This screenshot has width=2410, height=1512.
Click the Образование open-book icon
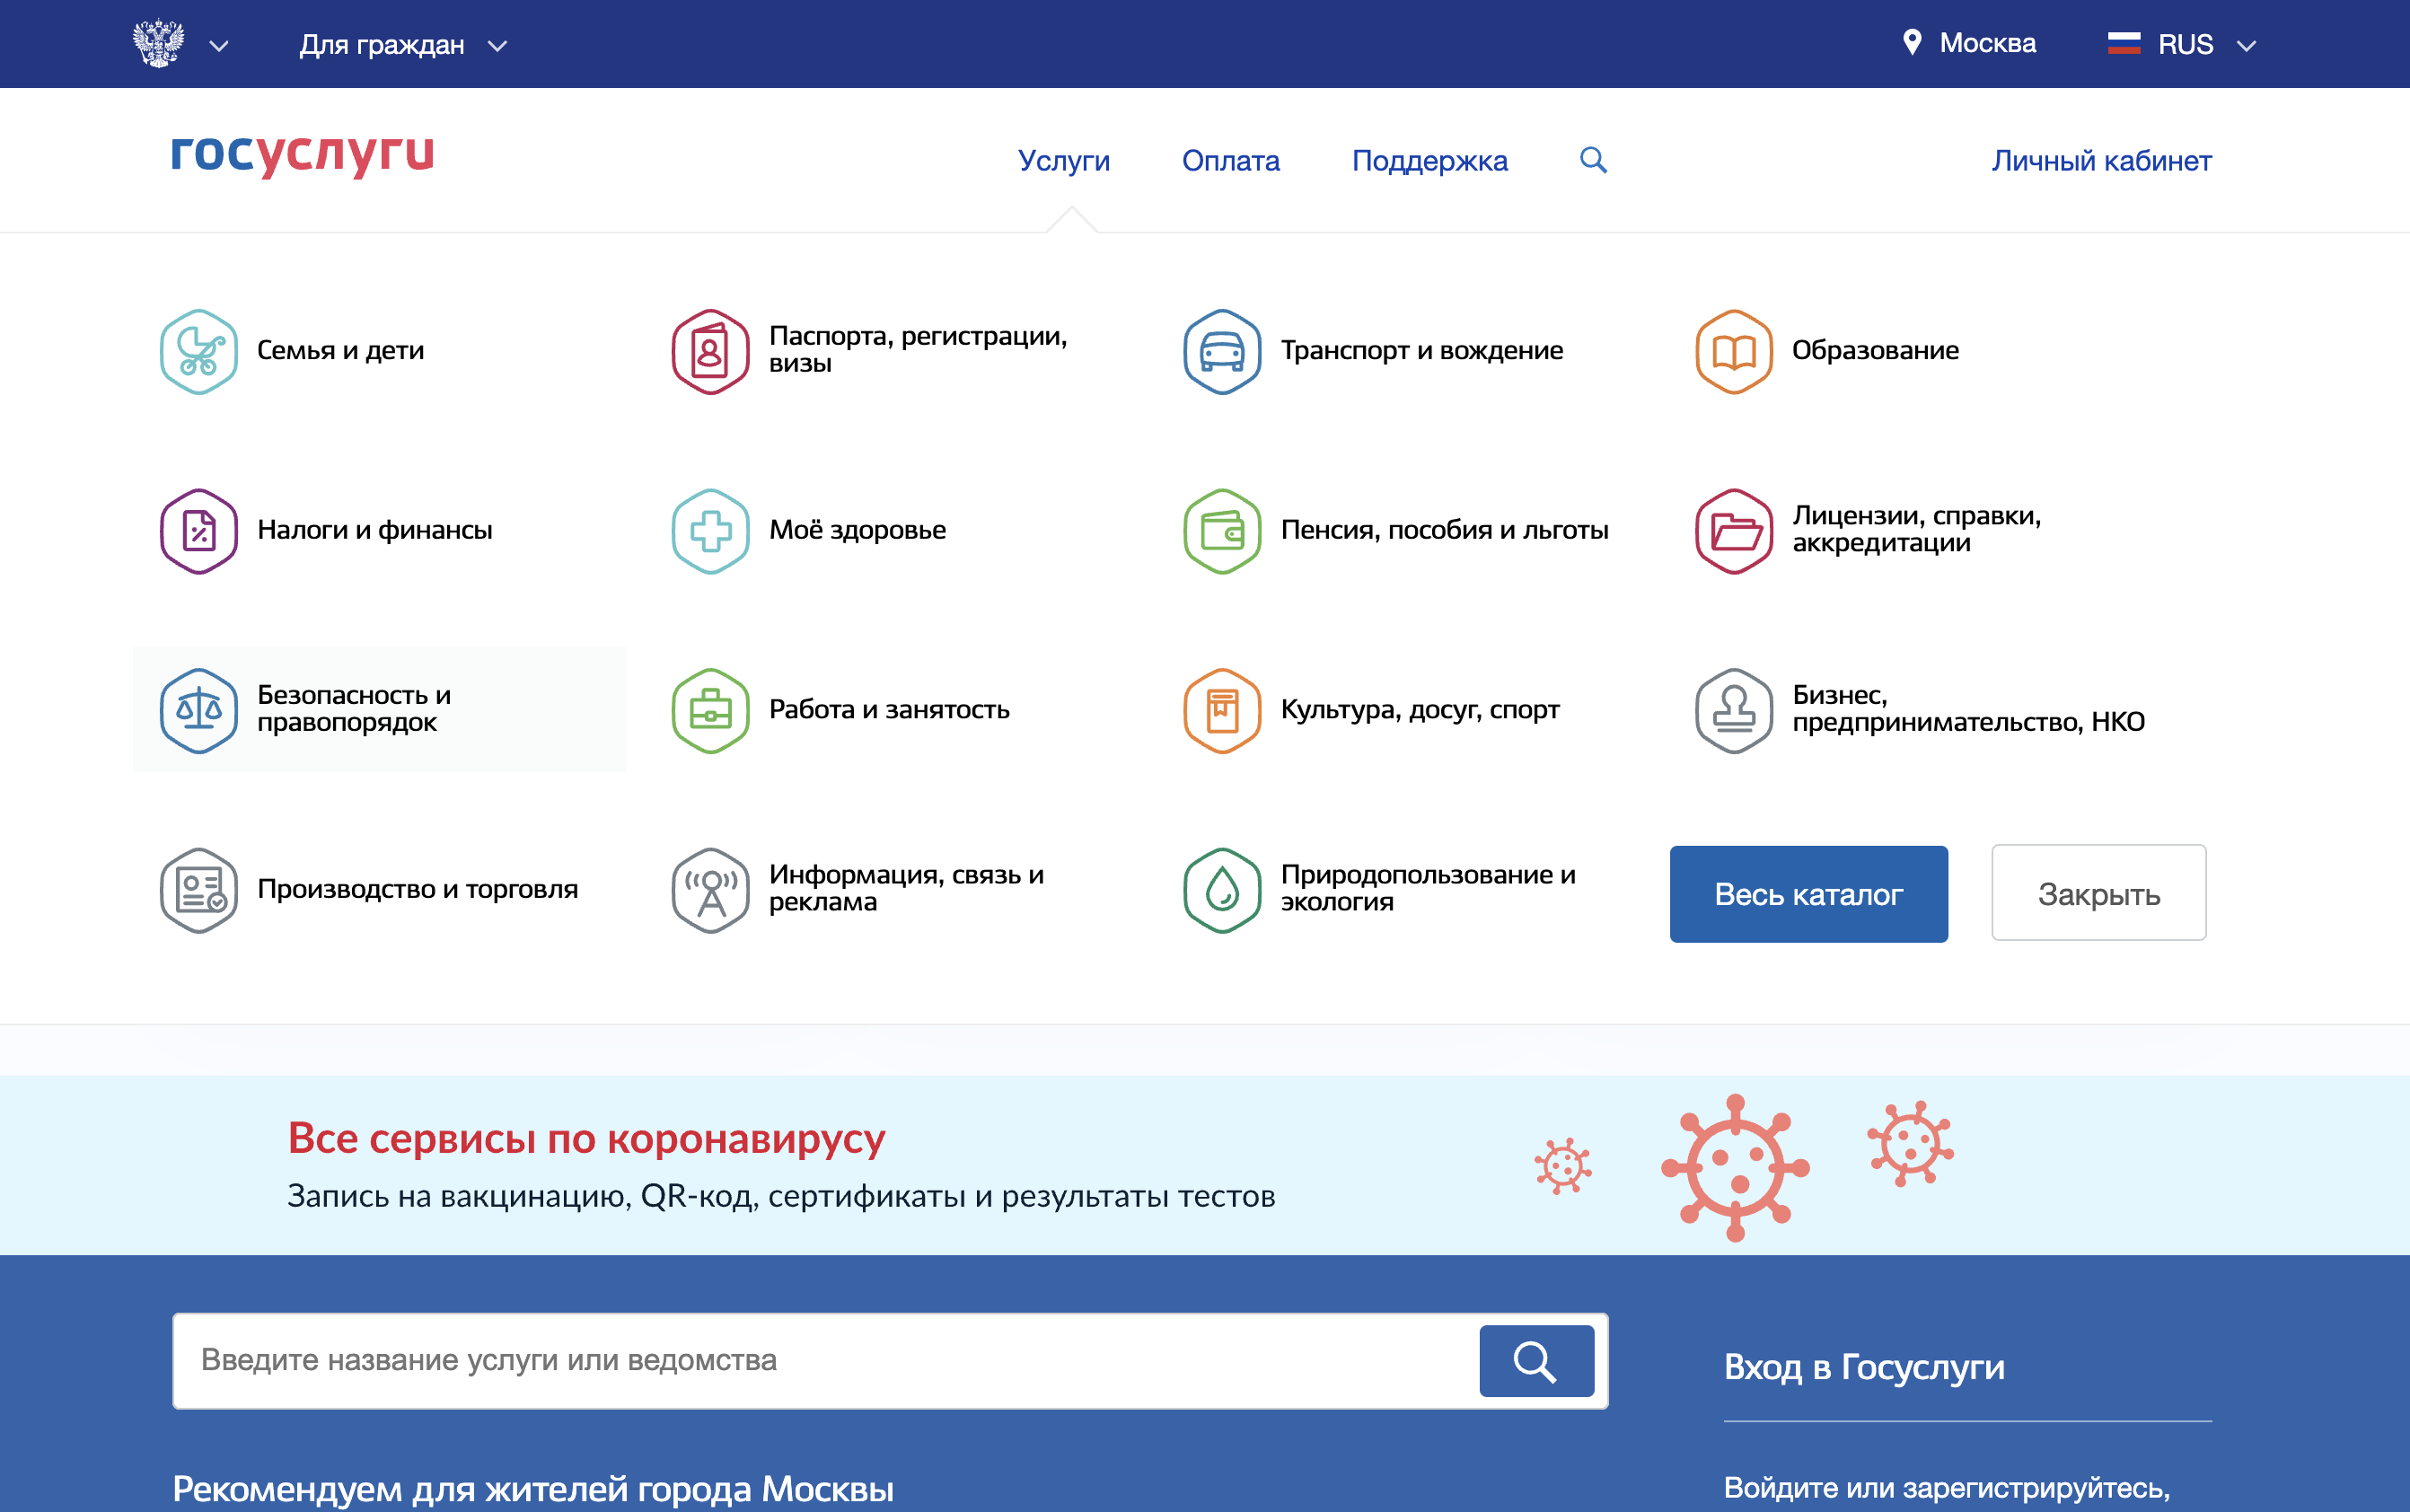point(1733,351)
